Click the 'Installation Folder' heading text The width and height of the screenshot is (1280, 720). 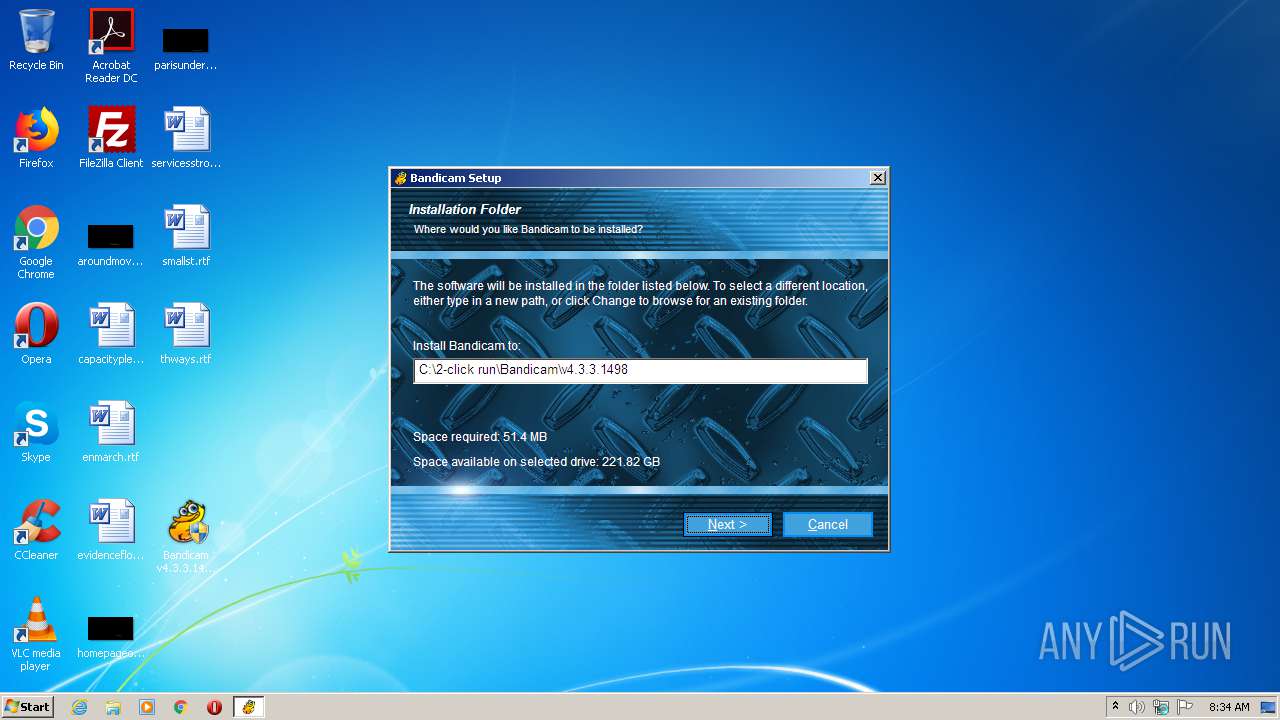[x=465, y=209]
